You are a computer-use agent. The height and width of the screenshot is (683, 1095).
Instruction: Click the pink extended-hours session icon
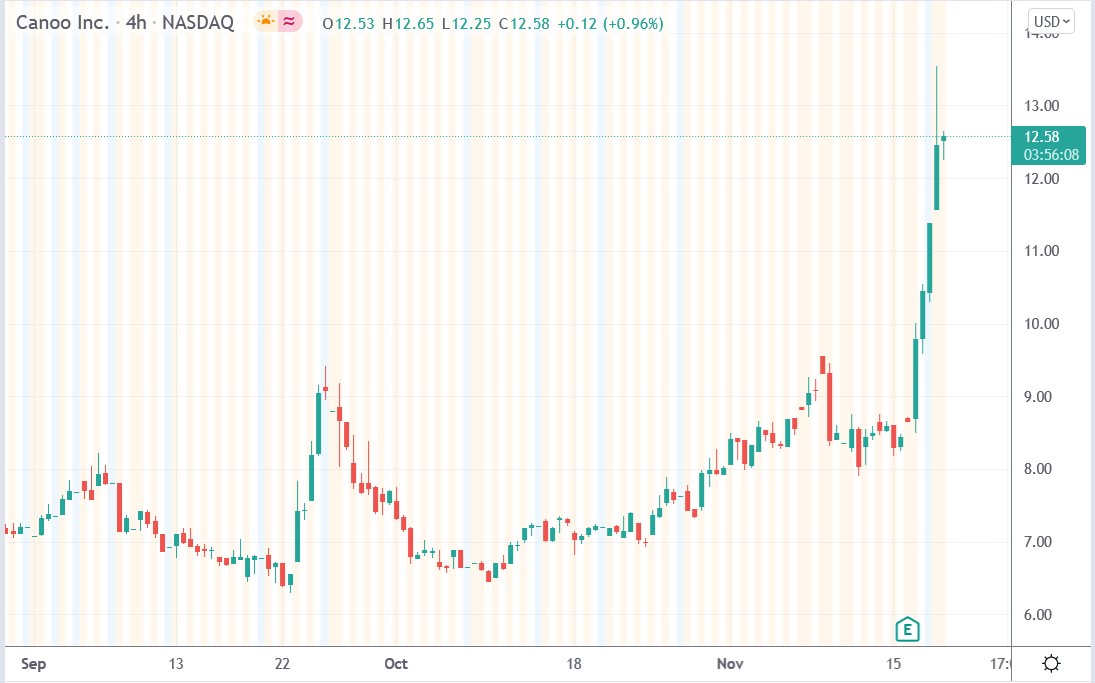(x=288, y=20)
